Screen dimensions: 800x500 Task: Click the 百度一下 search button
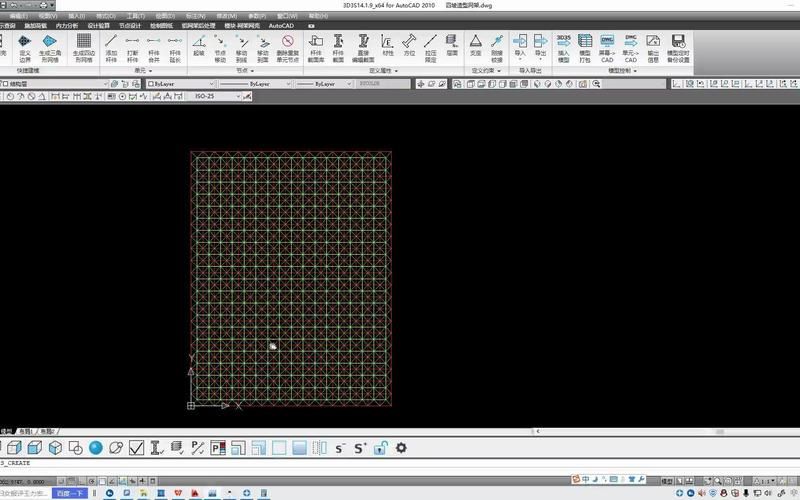[x=69, y=493]
